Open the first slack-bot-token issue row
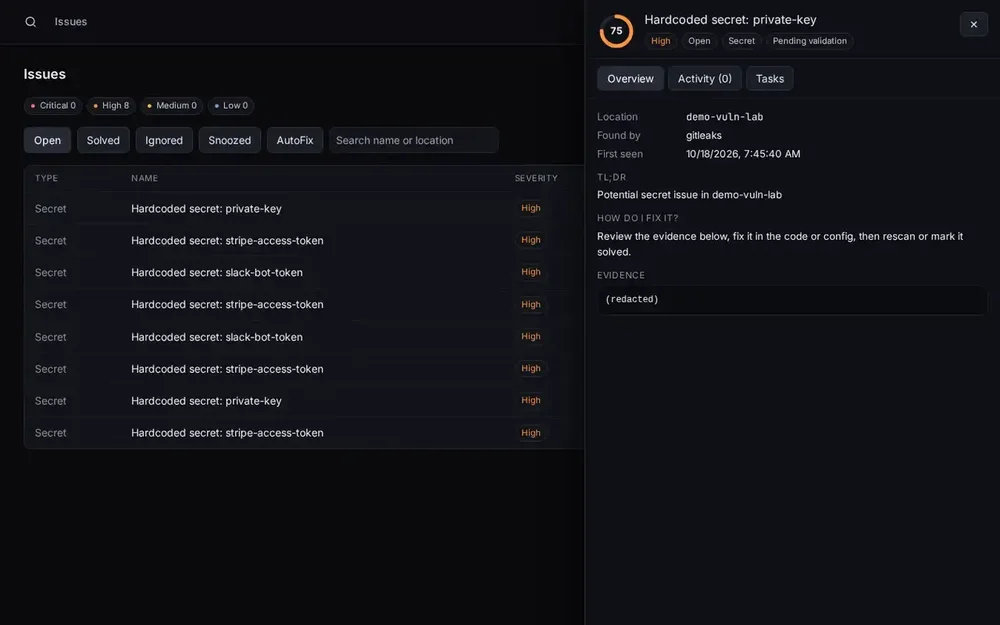The image size is (1000, 625). coord(304,272)
